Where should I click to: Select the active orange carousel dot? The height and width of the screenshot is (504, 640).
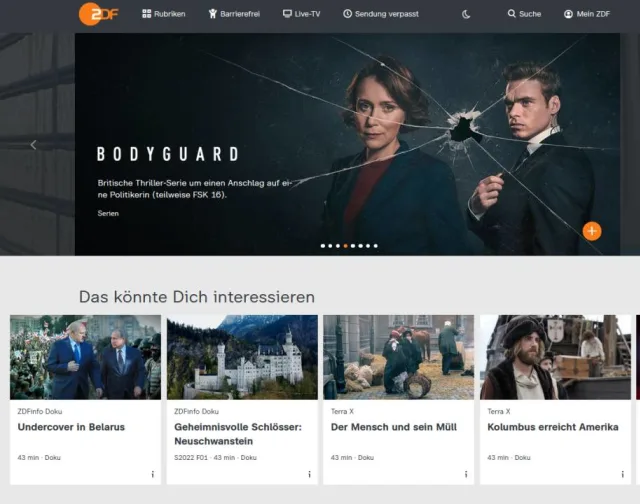[345, 246]
